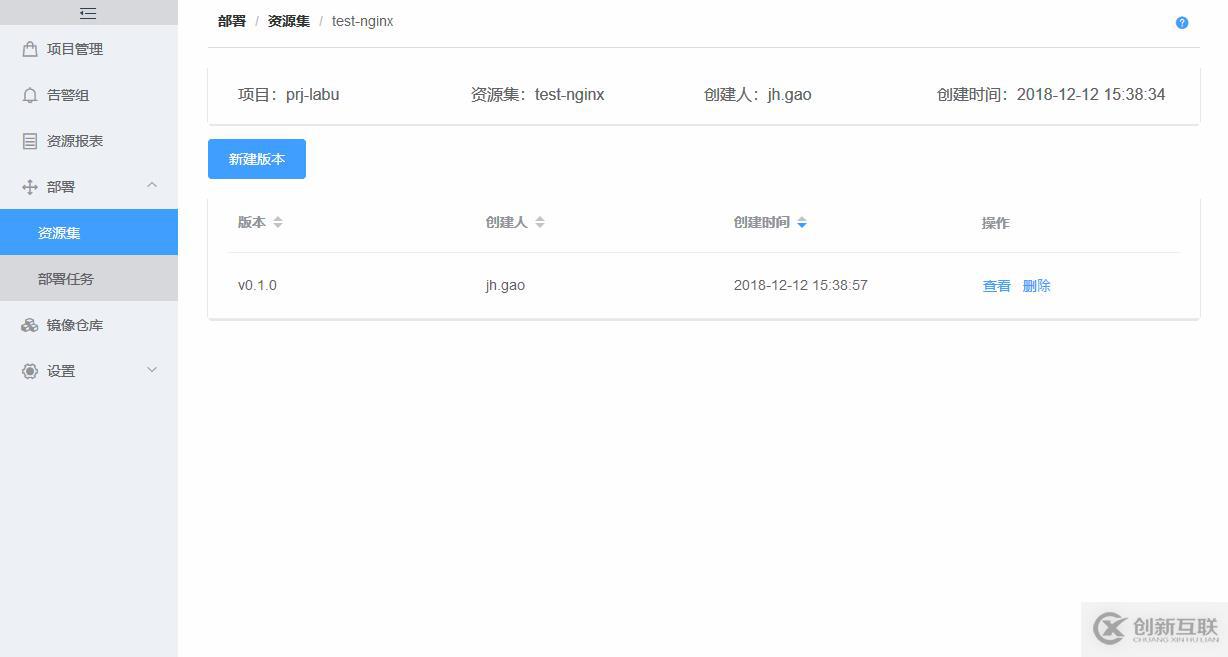Click 查看 to view version v0.1.0

[x=995, y=285]
